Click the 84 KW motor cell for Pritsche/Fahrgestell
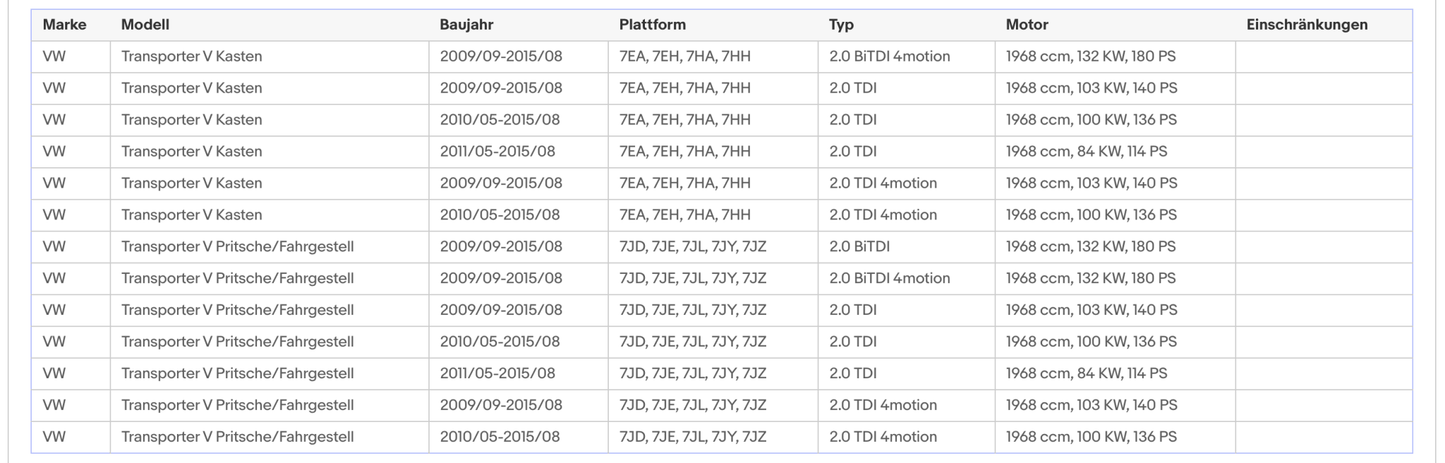 coord(1087,374)
